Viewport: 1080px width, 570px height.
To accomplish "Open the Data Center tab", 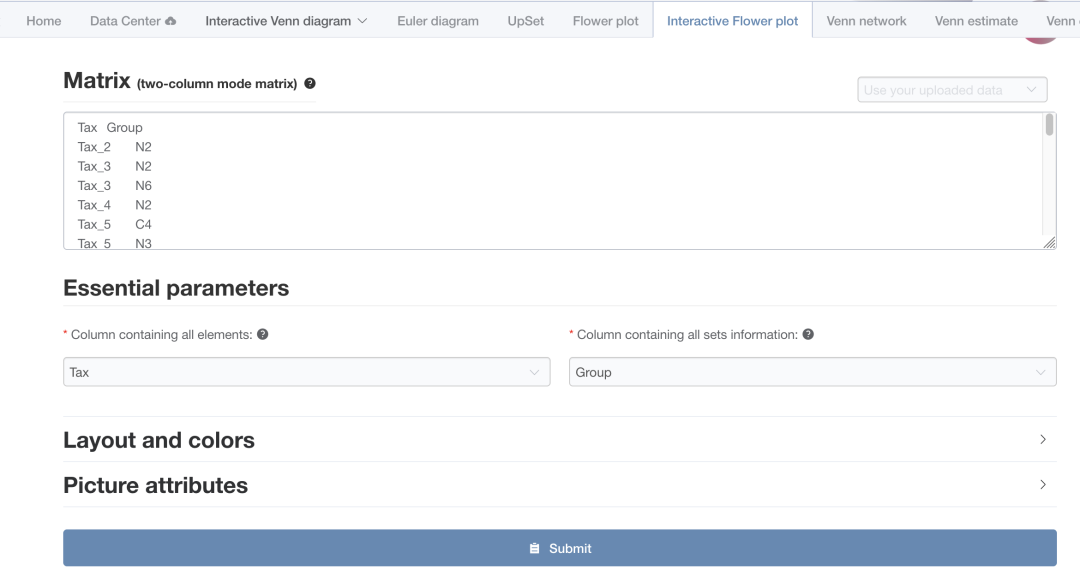I will [133, 21].
